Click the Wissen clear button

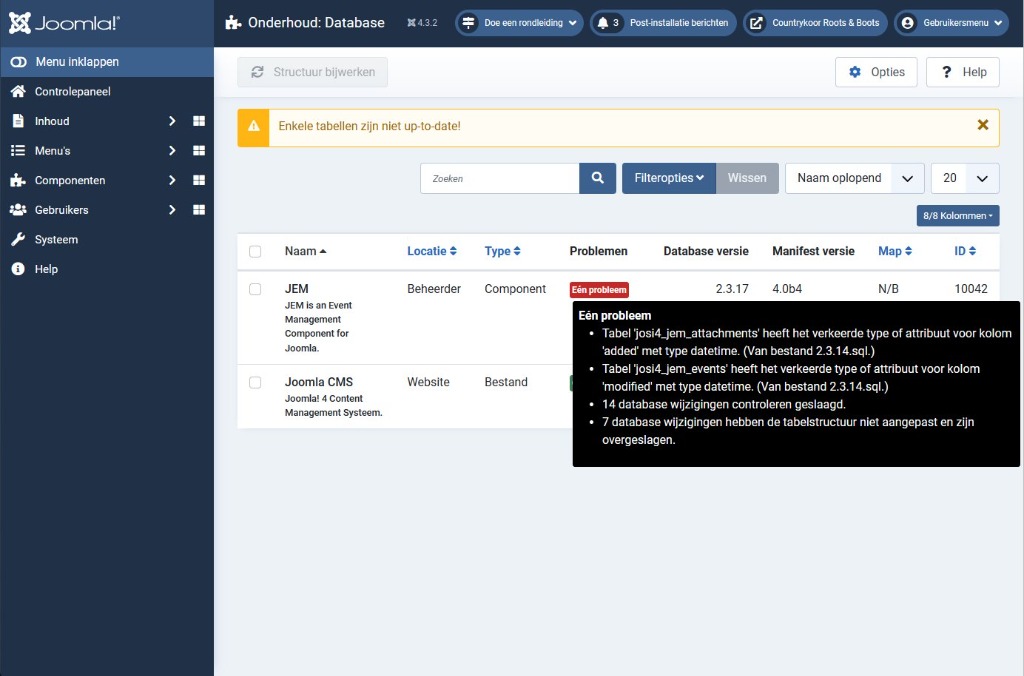(747, 178)
